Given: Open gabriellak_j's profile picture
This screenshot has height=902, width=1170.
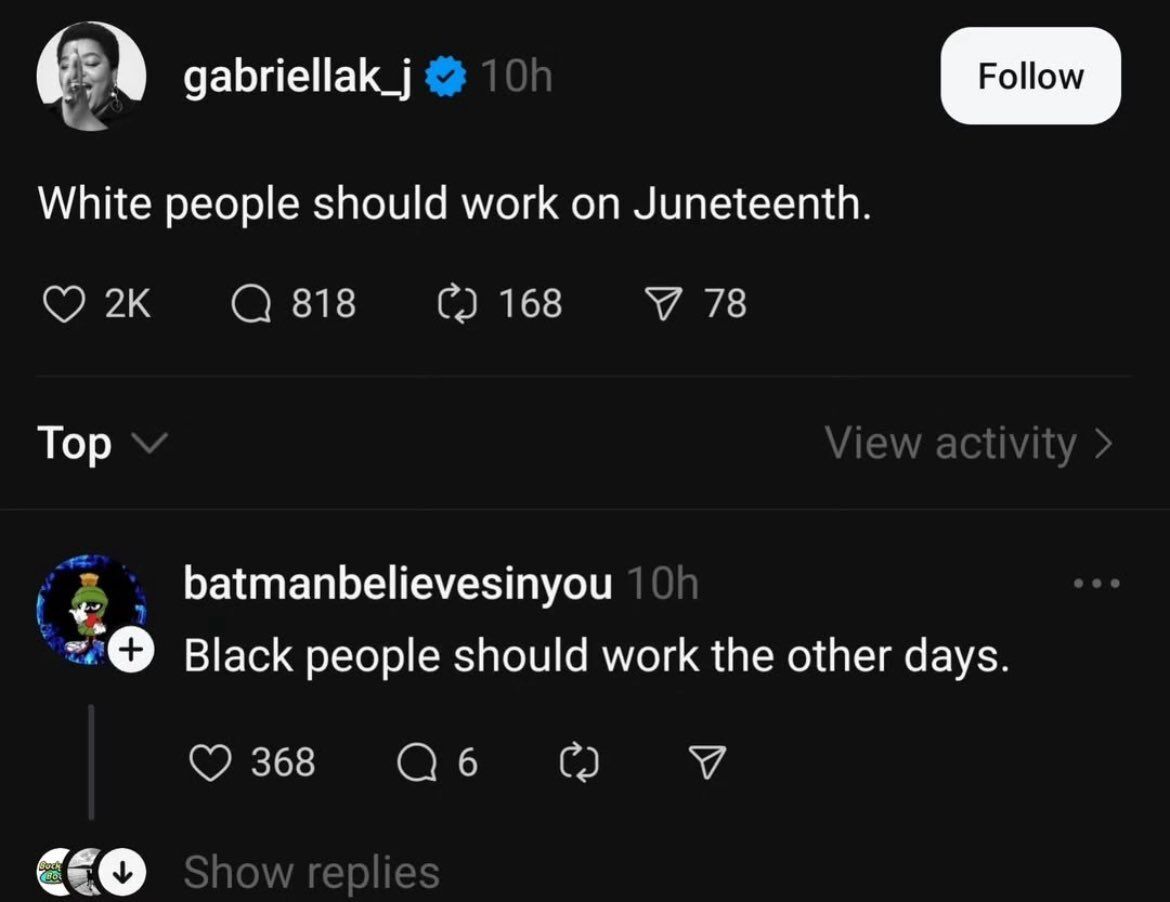Looking at the screenshot, I should [91, 76].
